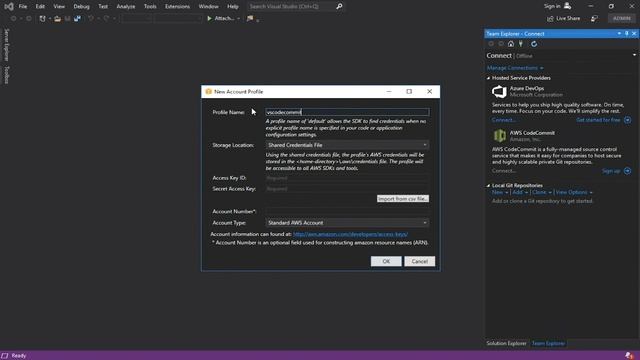
Task: Click Sign up link for AWS CodeCommit
Action: [x=611, y=171]
